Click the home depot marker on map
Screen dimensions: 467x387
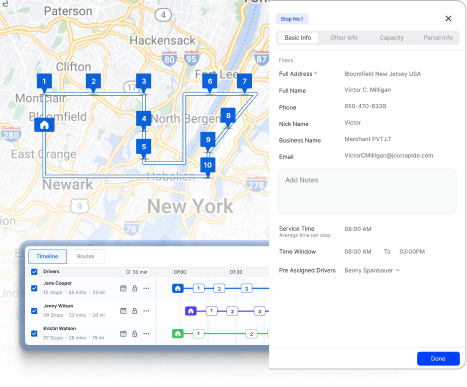pos(44,125)
